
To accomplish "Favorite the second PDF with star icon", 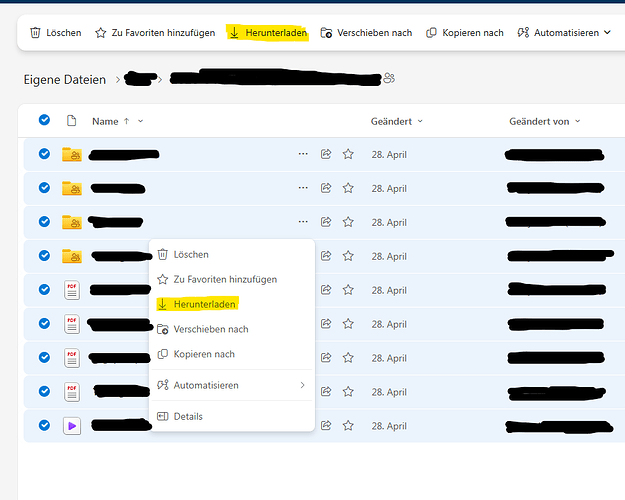I will [x=348, y=323].
